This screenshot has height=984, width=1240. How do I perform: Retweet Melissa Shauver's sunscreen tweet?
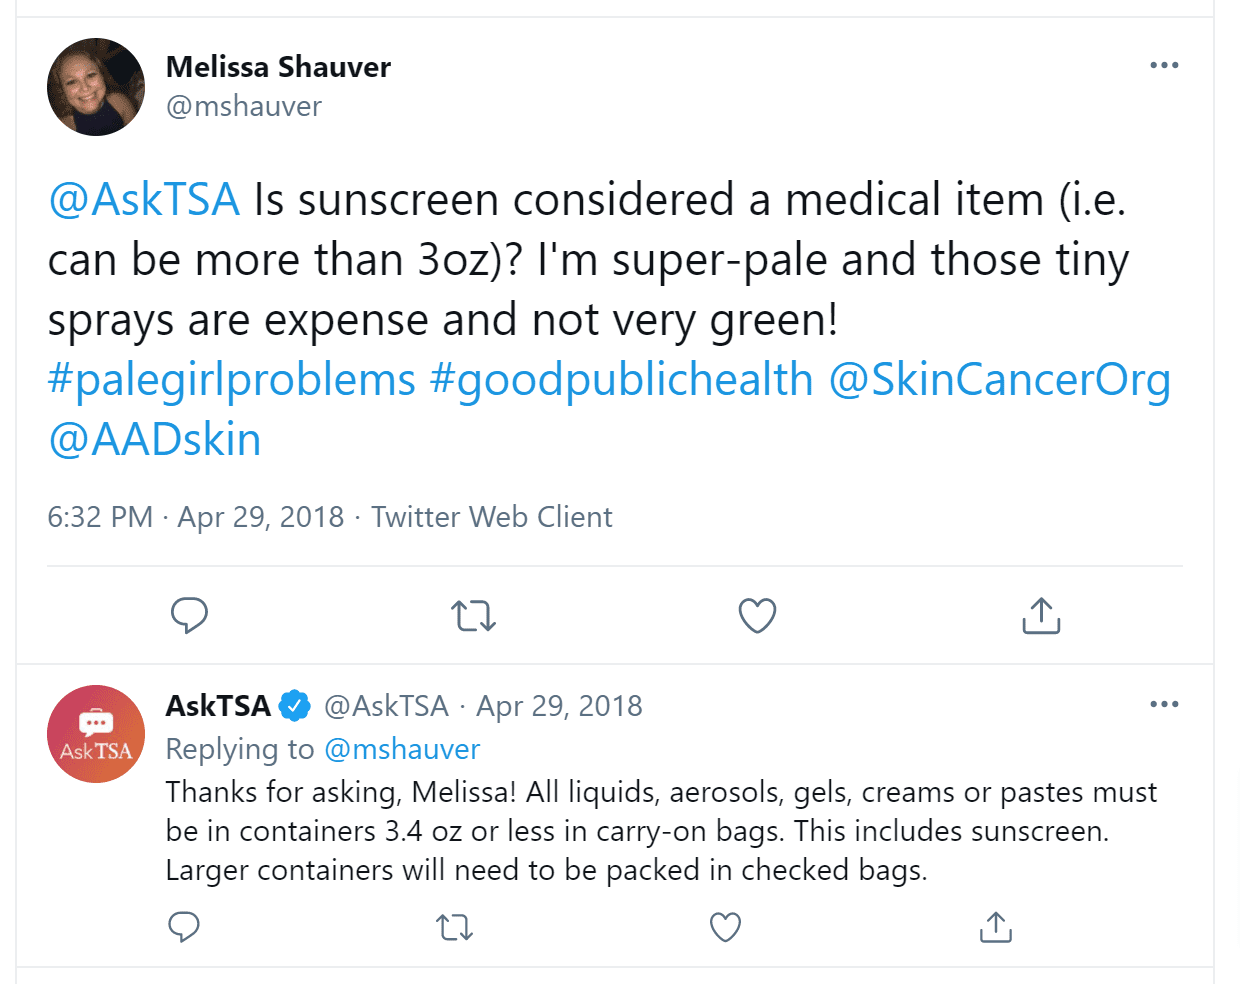[x=473, y=616]
